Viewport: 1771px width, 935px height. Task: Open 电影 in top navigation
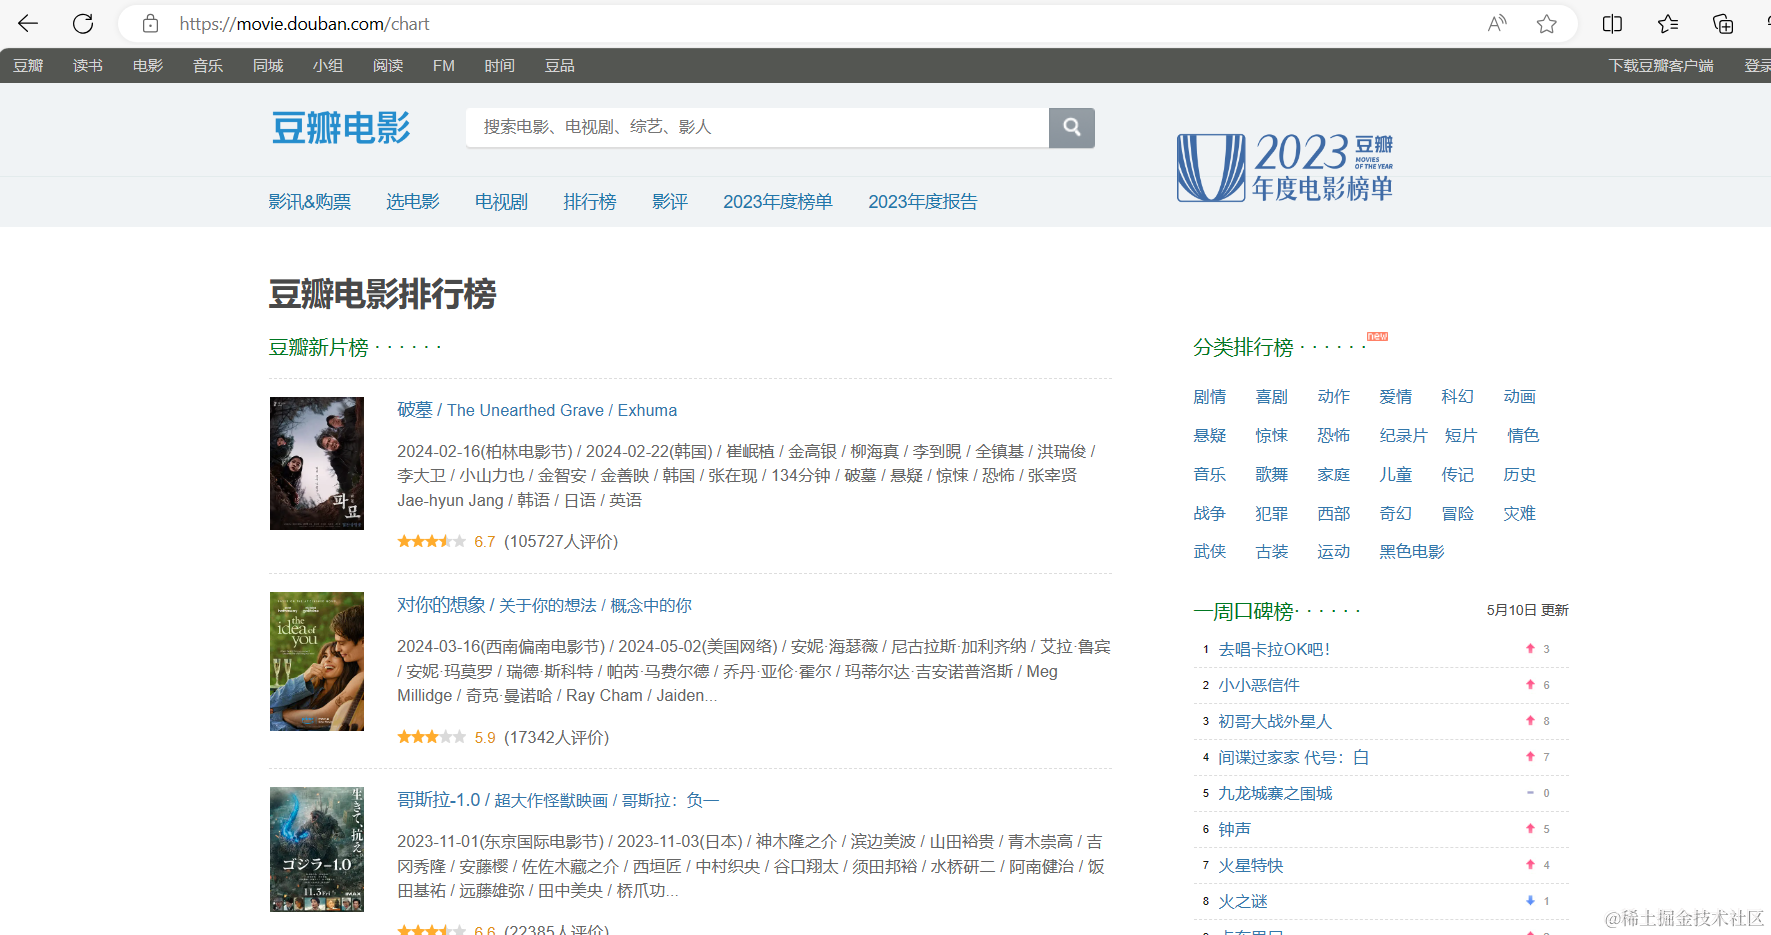click(x=148, y=66)
